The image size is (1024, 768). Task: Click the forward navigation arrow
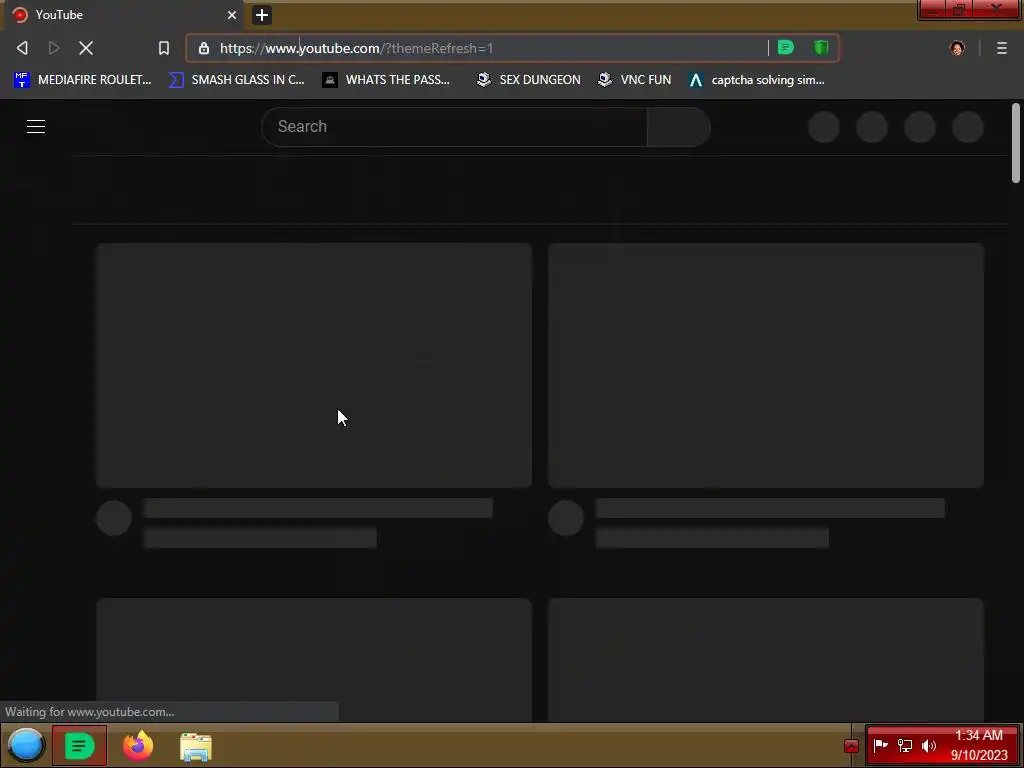(54, 48)
